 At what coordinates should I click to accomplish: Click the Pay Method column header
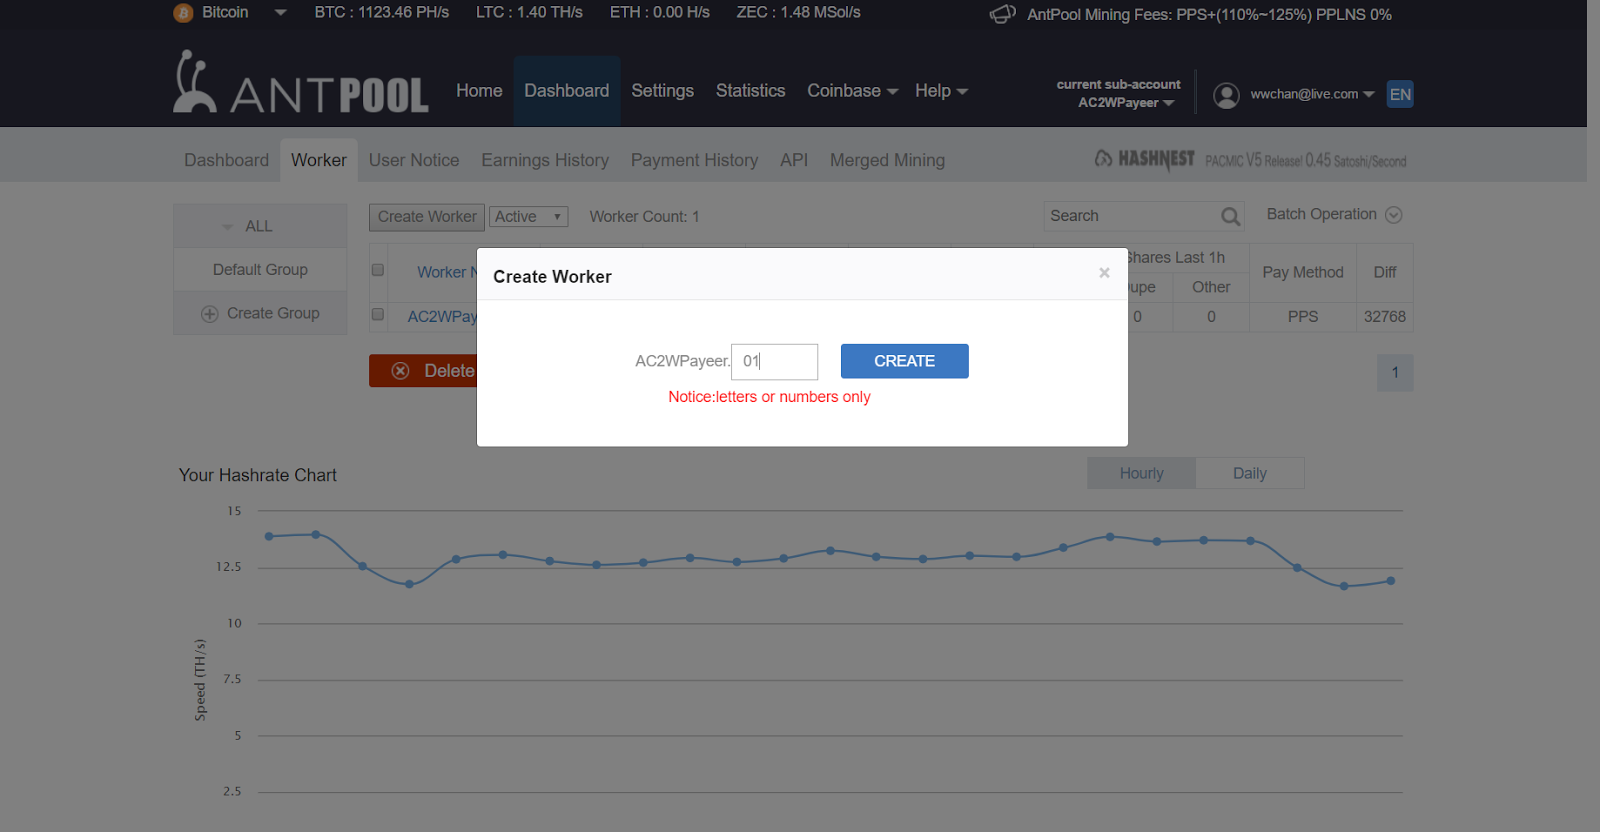click(x=1303, y=272)
